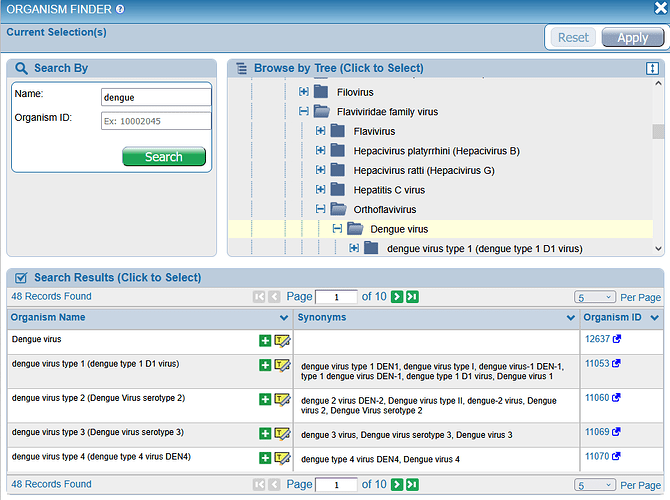The width and height of the screenshot is (670, 500).
Task: Add dengue virus type 4 with plus icon
Action: pyautogui.click(x=265, y=458)
